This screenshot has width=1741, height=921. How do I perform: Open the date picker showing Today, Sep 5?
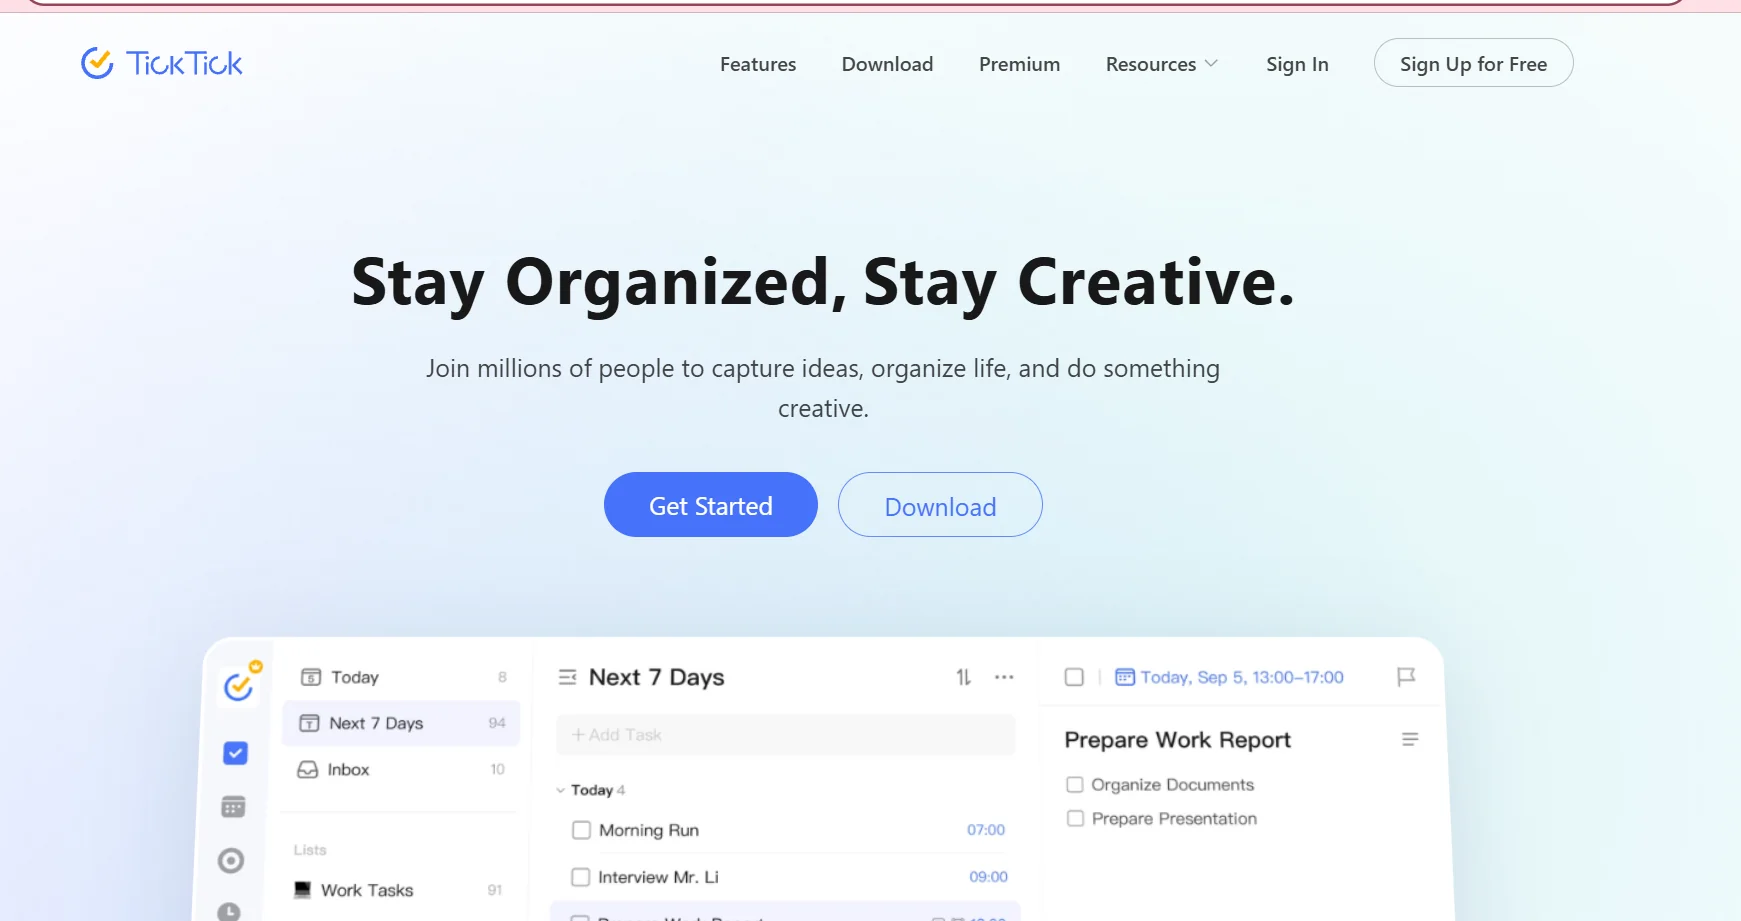click(1230, 677)
